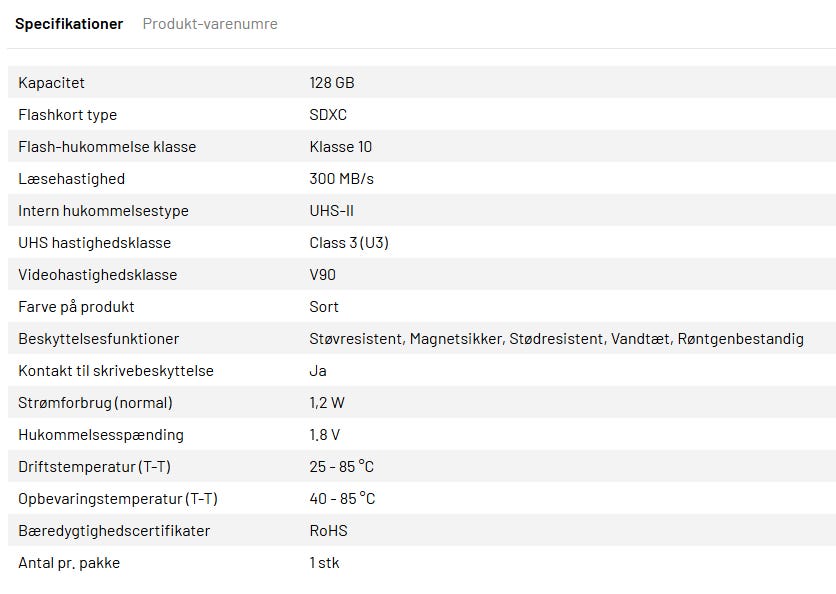Select the 300 MB/s read speed value
Viewport: 836px width, 594px height.
[x=341, y=179]
